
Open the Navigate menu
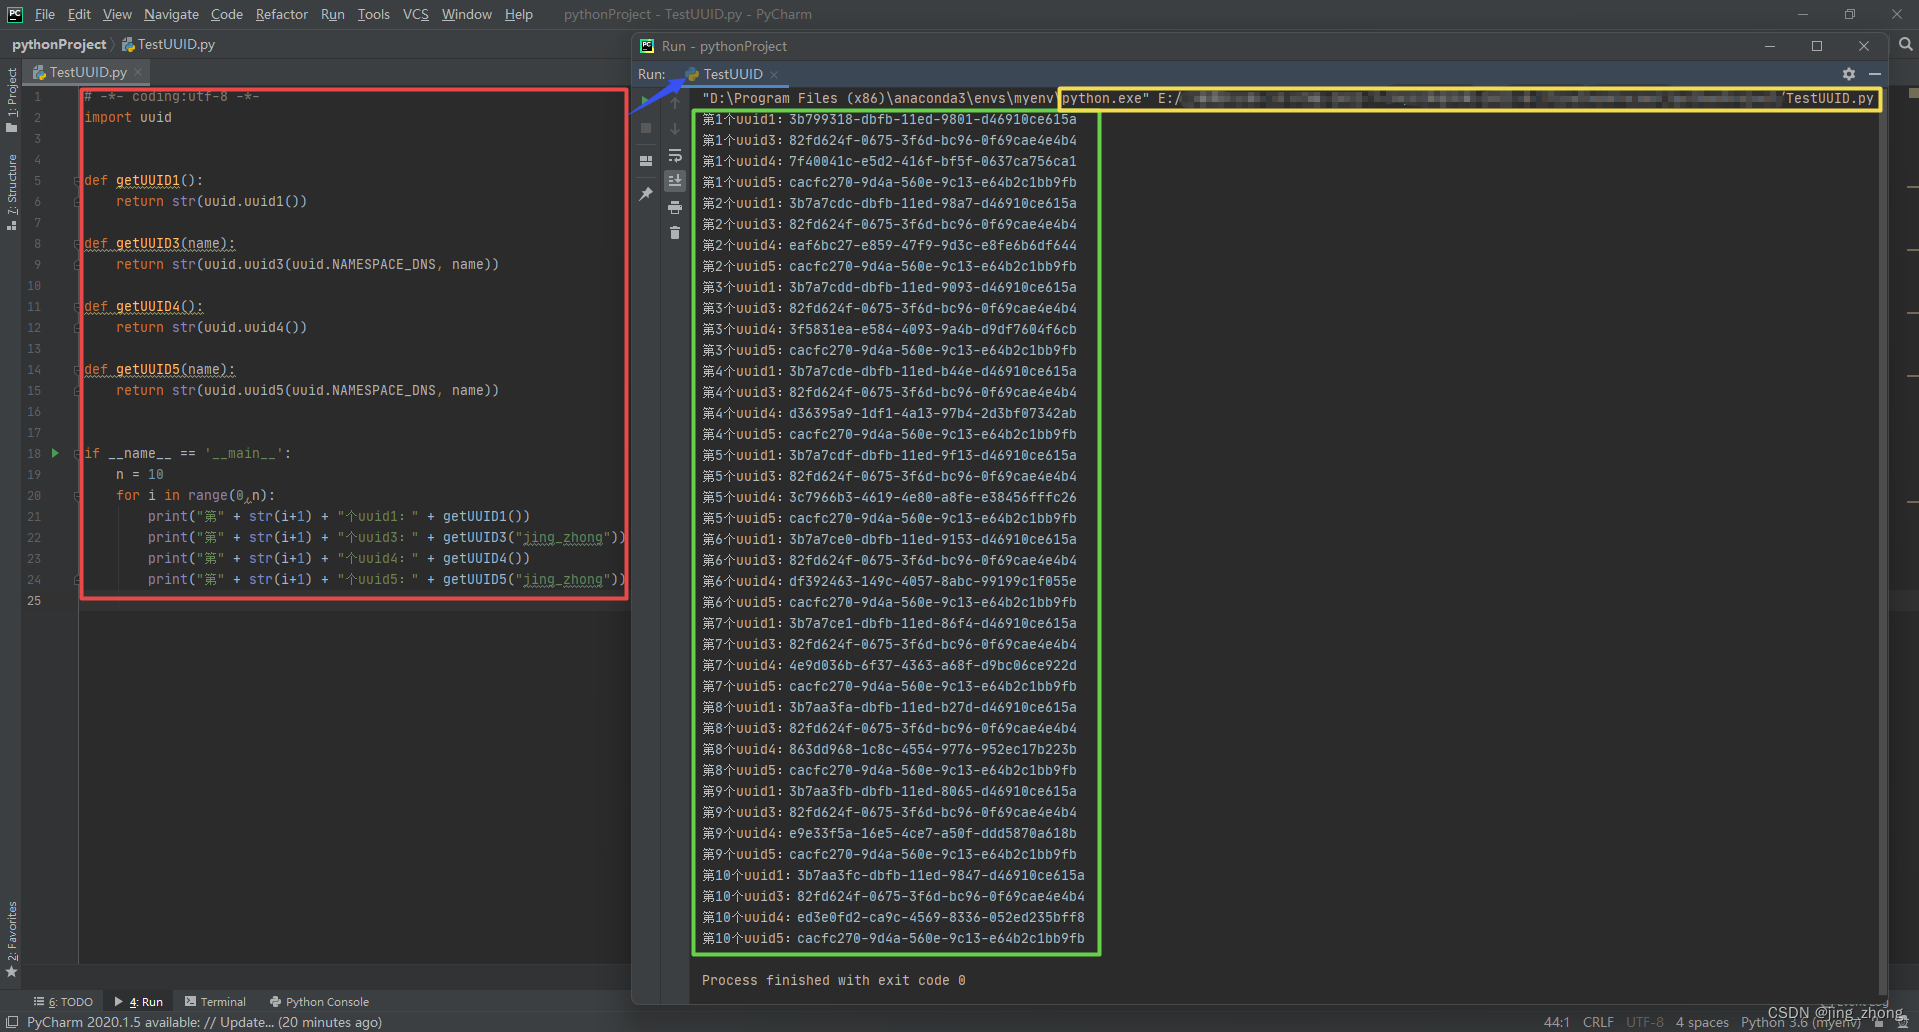[x=171, y=14]
